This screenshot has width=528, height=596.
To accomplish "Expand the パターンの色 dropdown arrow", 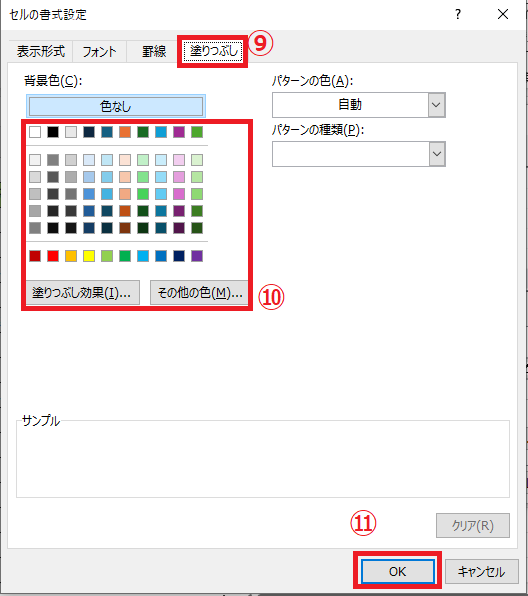I will [436, 105].
